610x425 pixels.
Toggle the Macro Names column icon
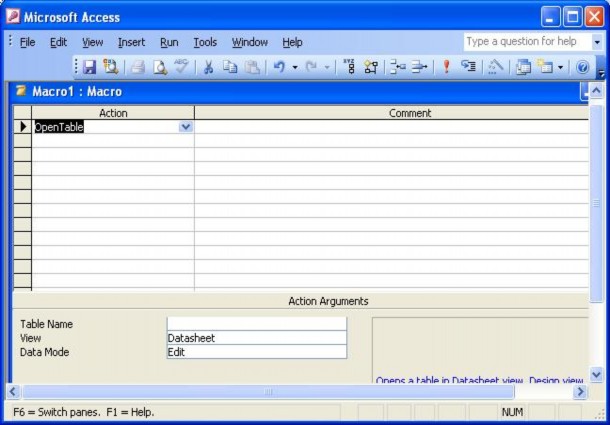tap(350, 67)
